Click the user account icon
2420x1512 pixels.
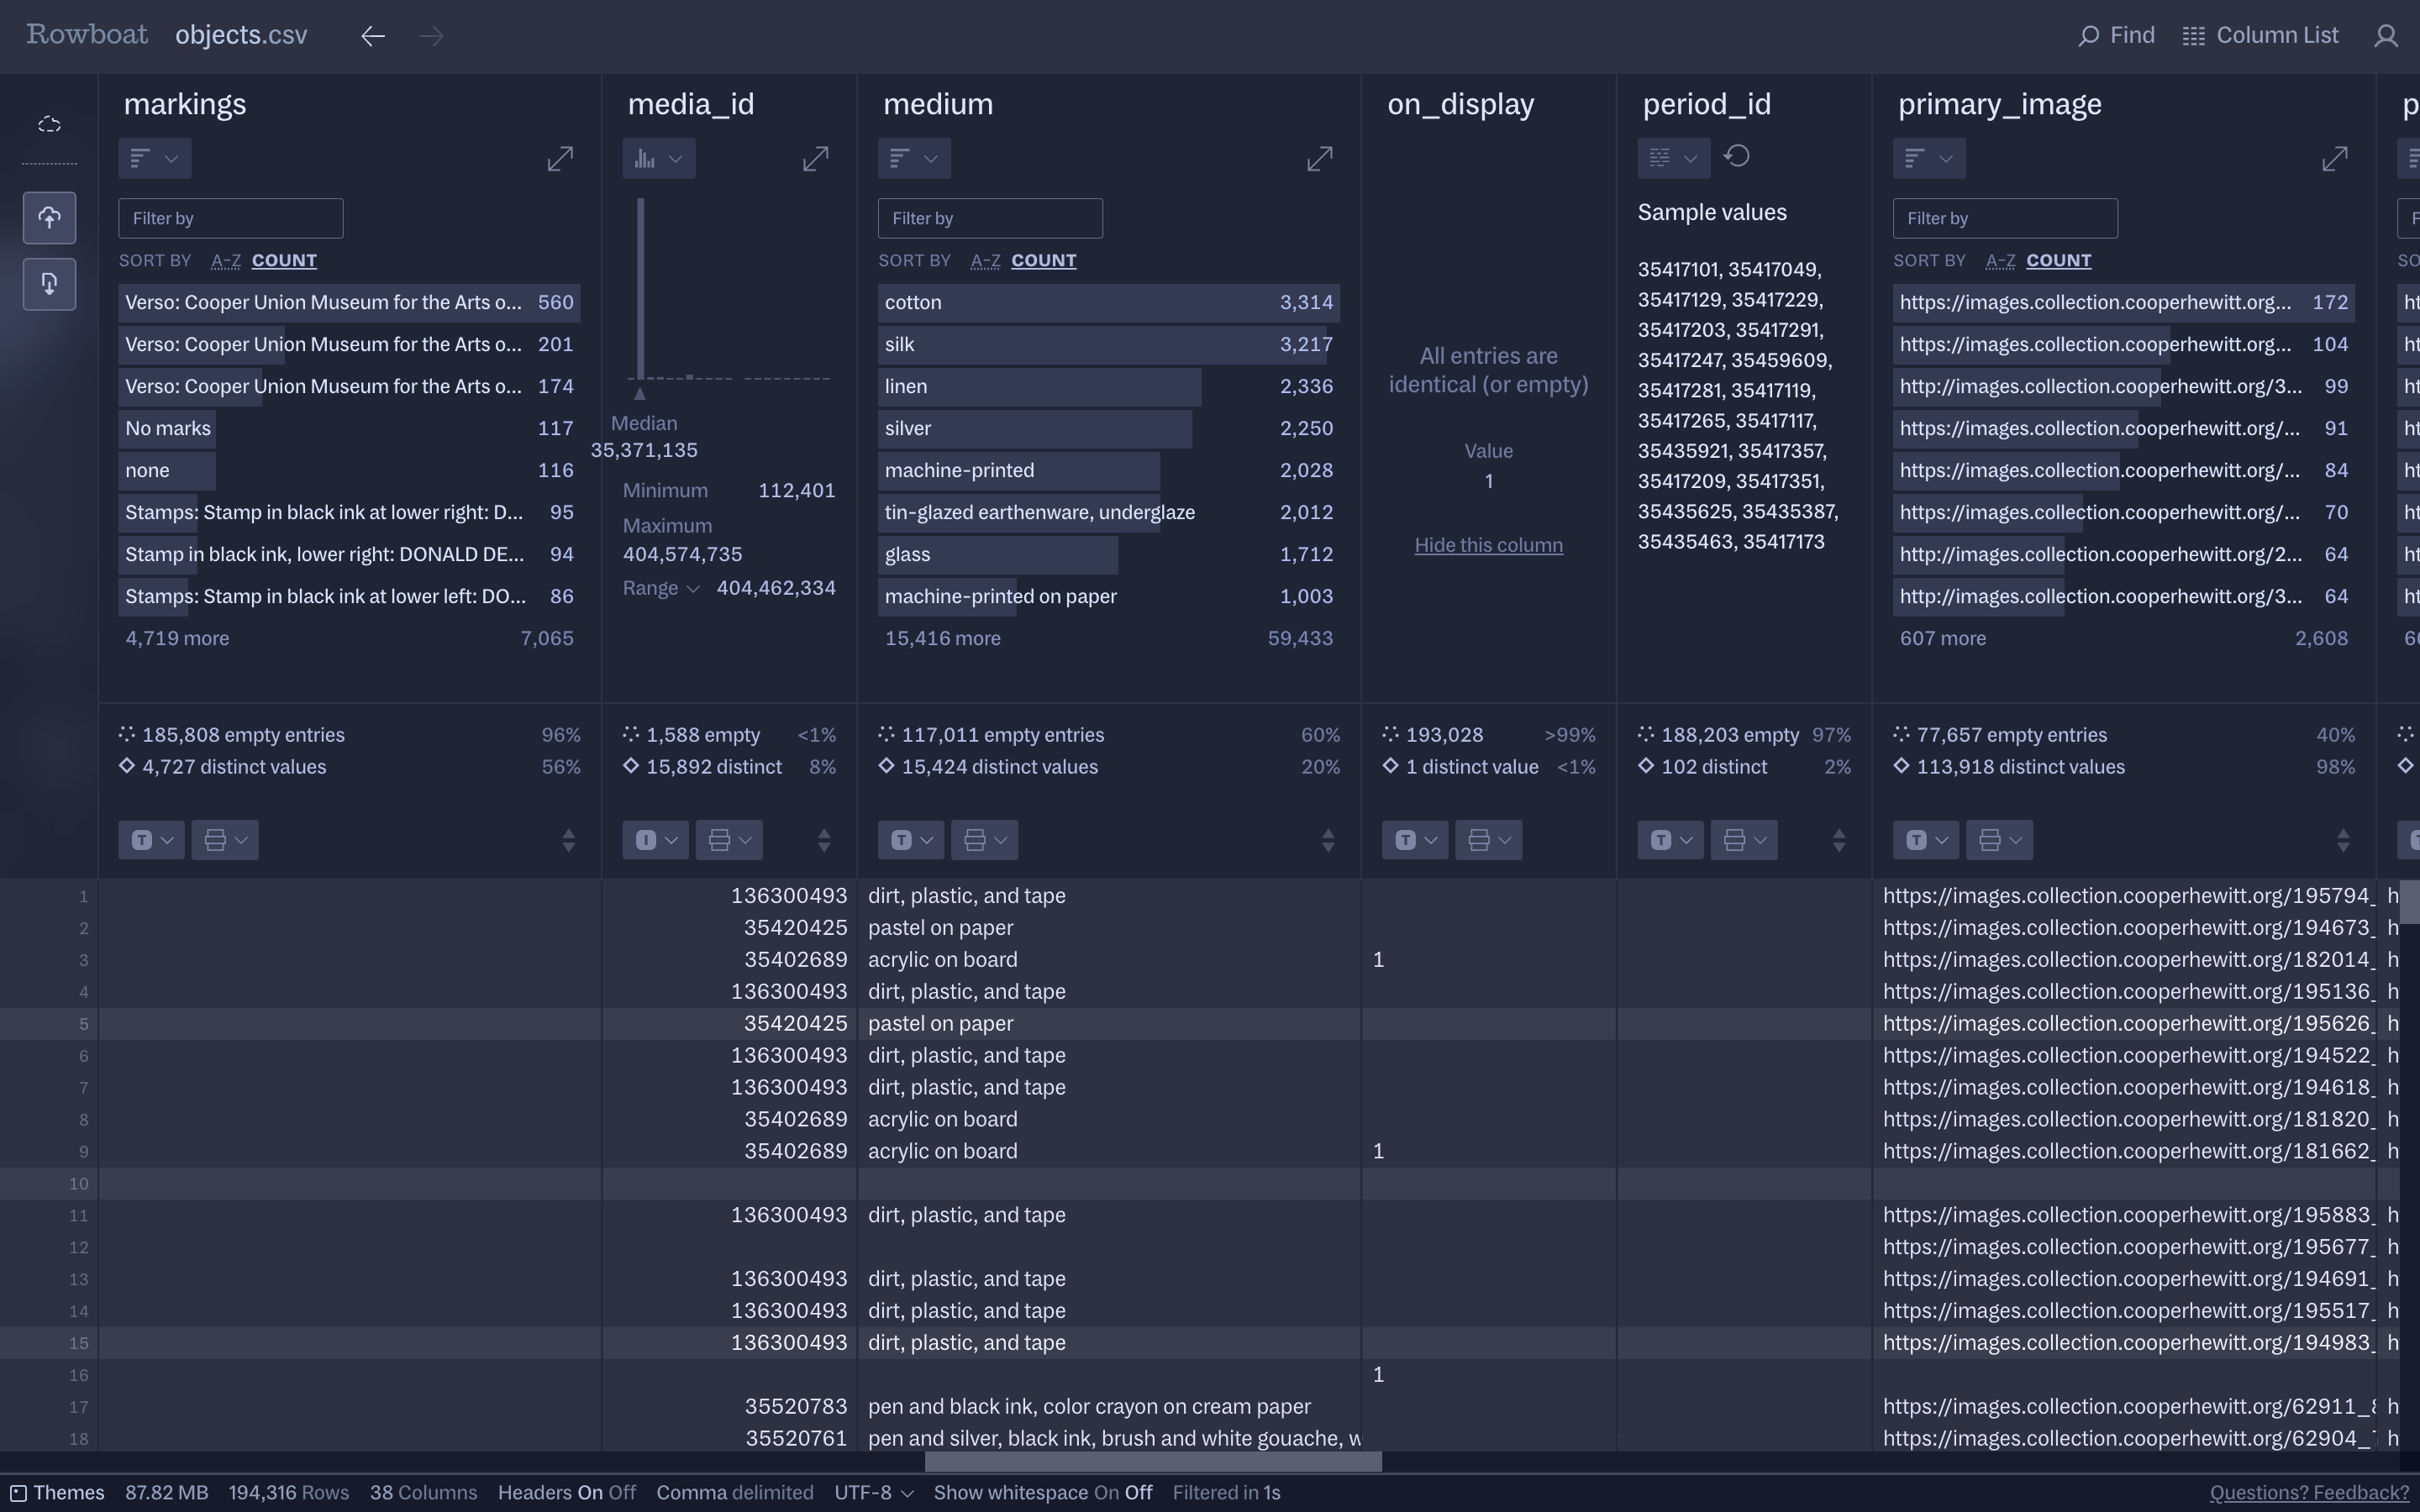[x=2386, y=36]
